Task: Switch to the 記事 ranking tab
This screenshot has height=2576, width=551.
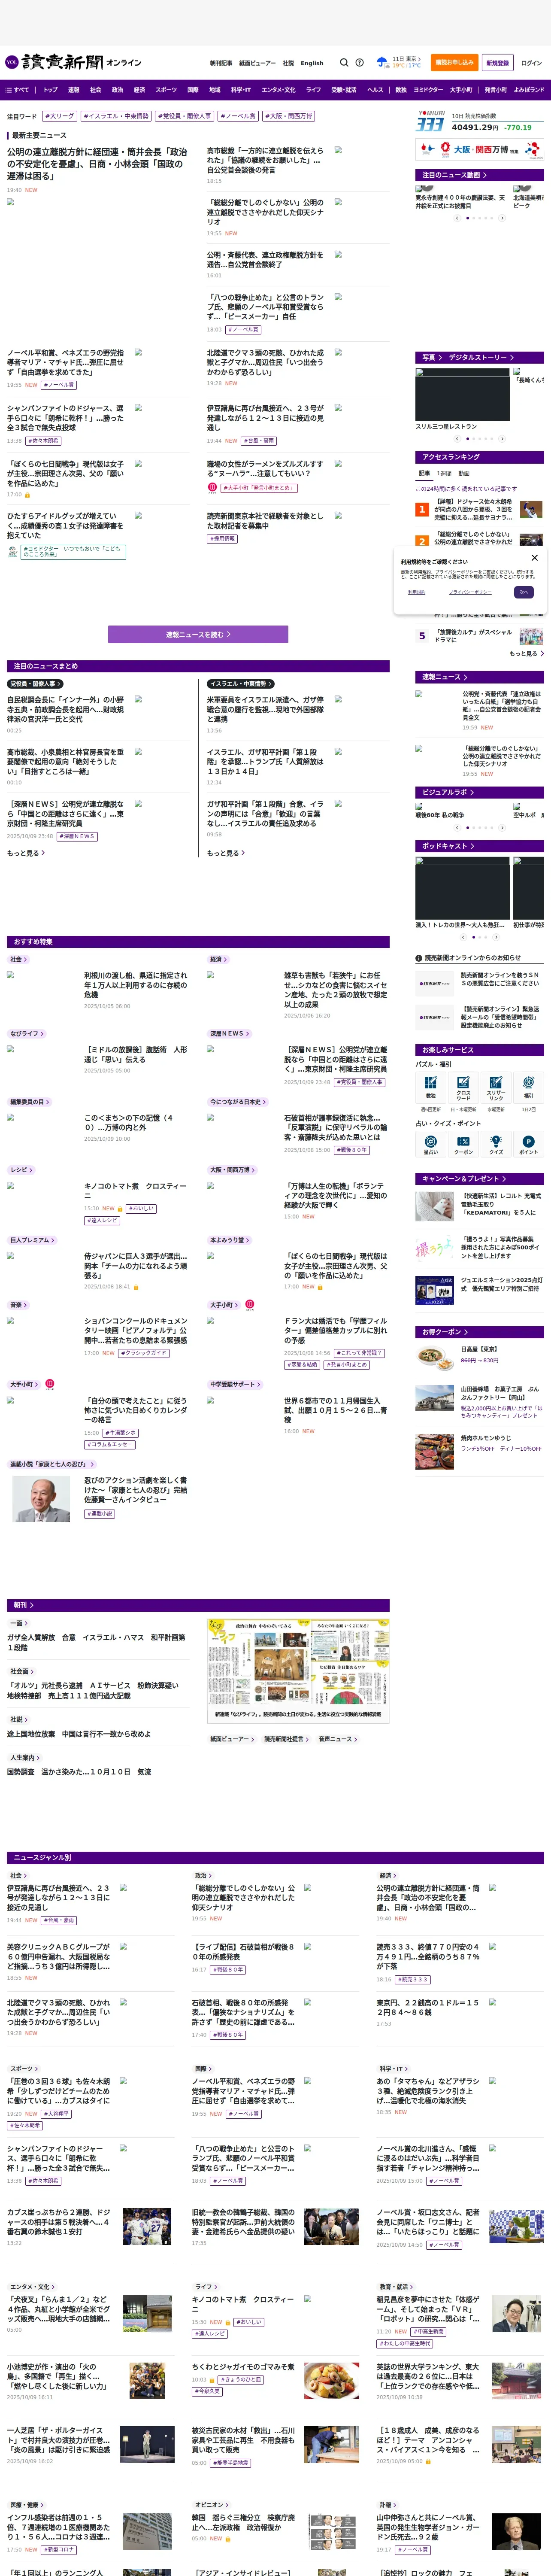Action: (424, 473)
